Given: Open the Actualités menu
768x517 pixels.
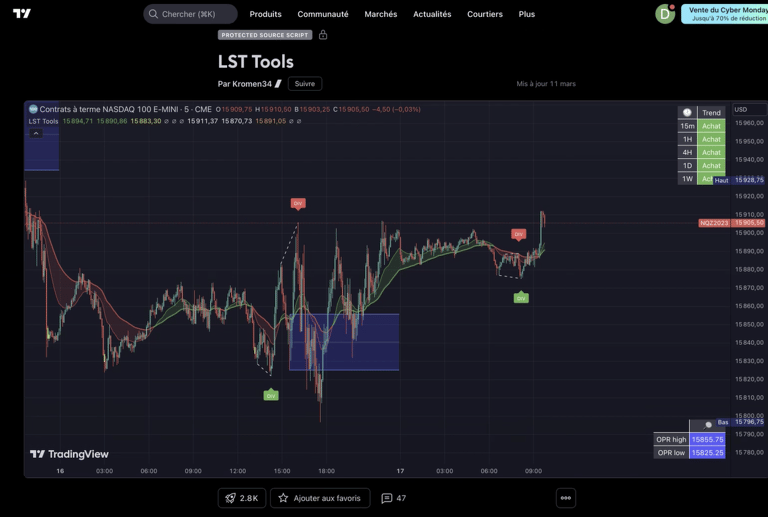Looking at the screenshot, I should pyautogui.click(x=432, y=14).
